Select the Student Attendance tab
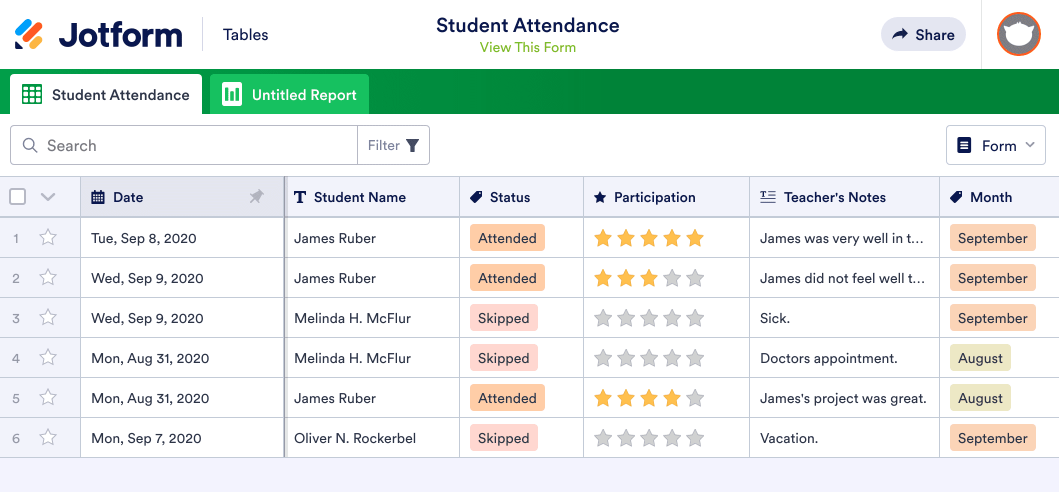The image size is (1059, 492). click(x=120, y=95)
